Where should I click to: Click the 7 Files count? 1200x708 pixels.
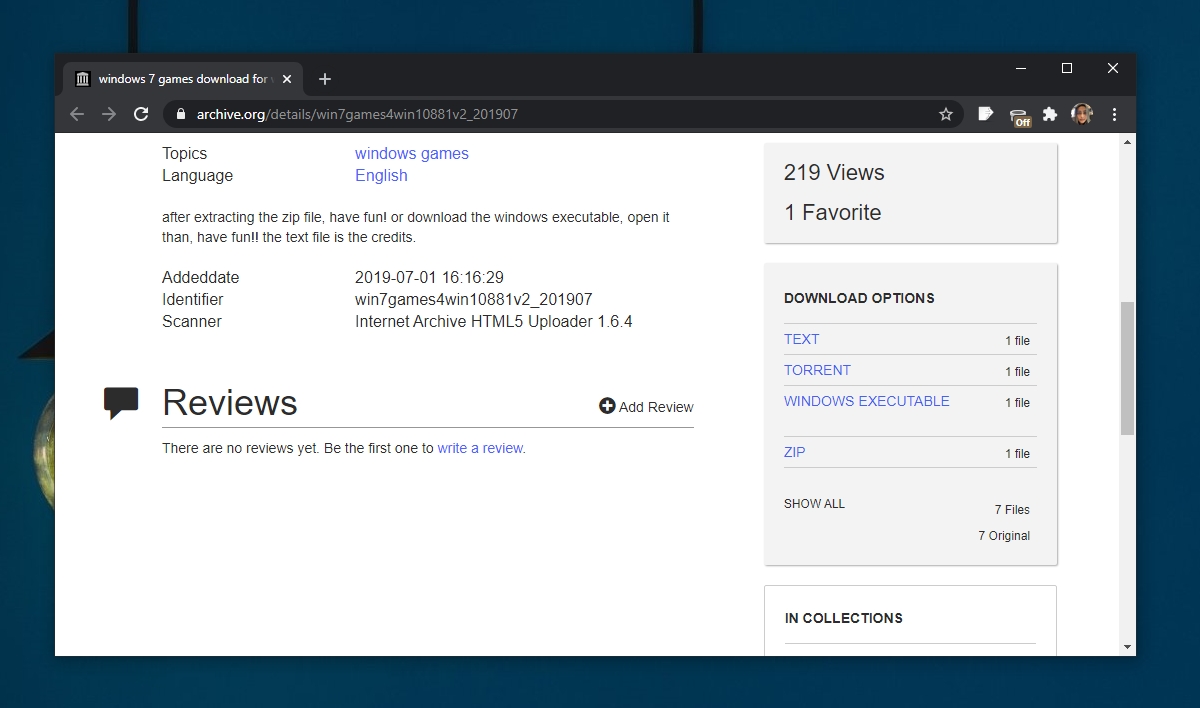pyautogui.click(x=1012, y=510)
